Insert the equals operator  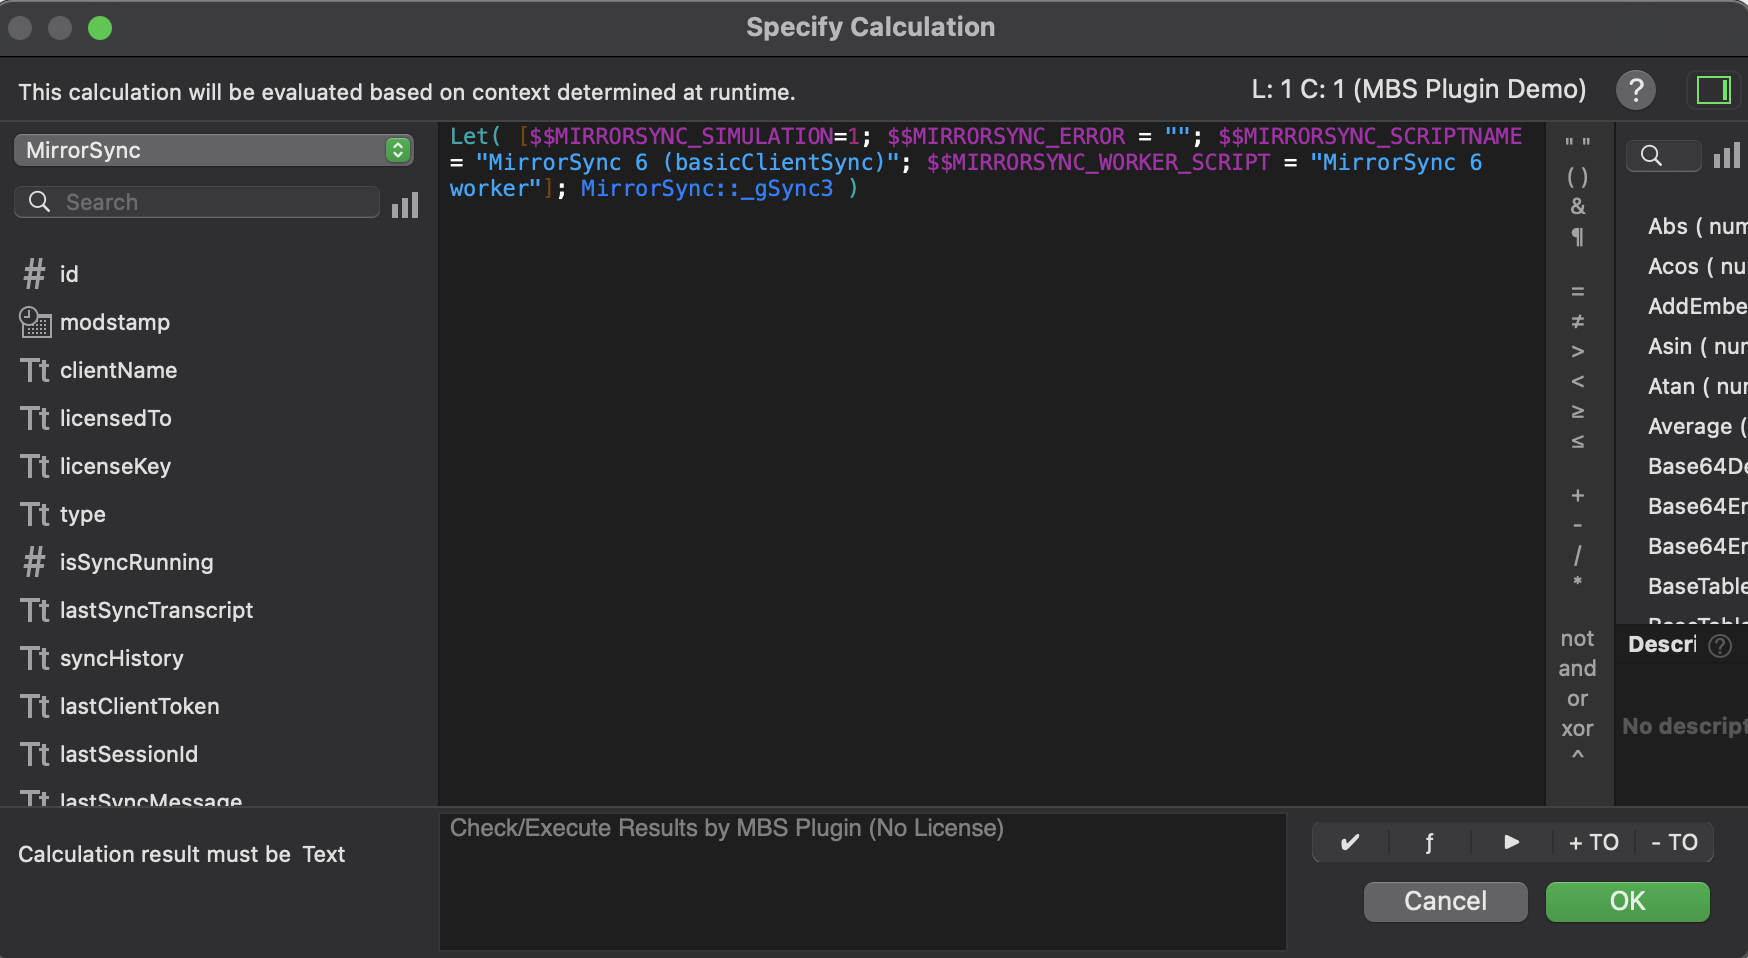click(1577, 291)
